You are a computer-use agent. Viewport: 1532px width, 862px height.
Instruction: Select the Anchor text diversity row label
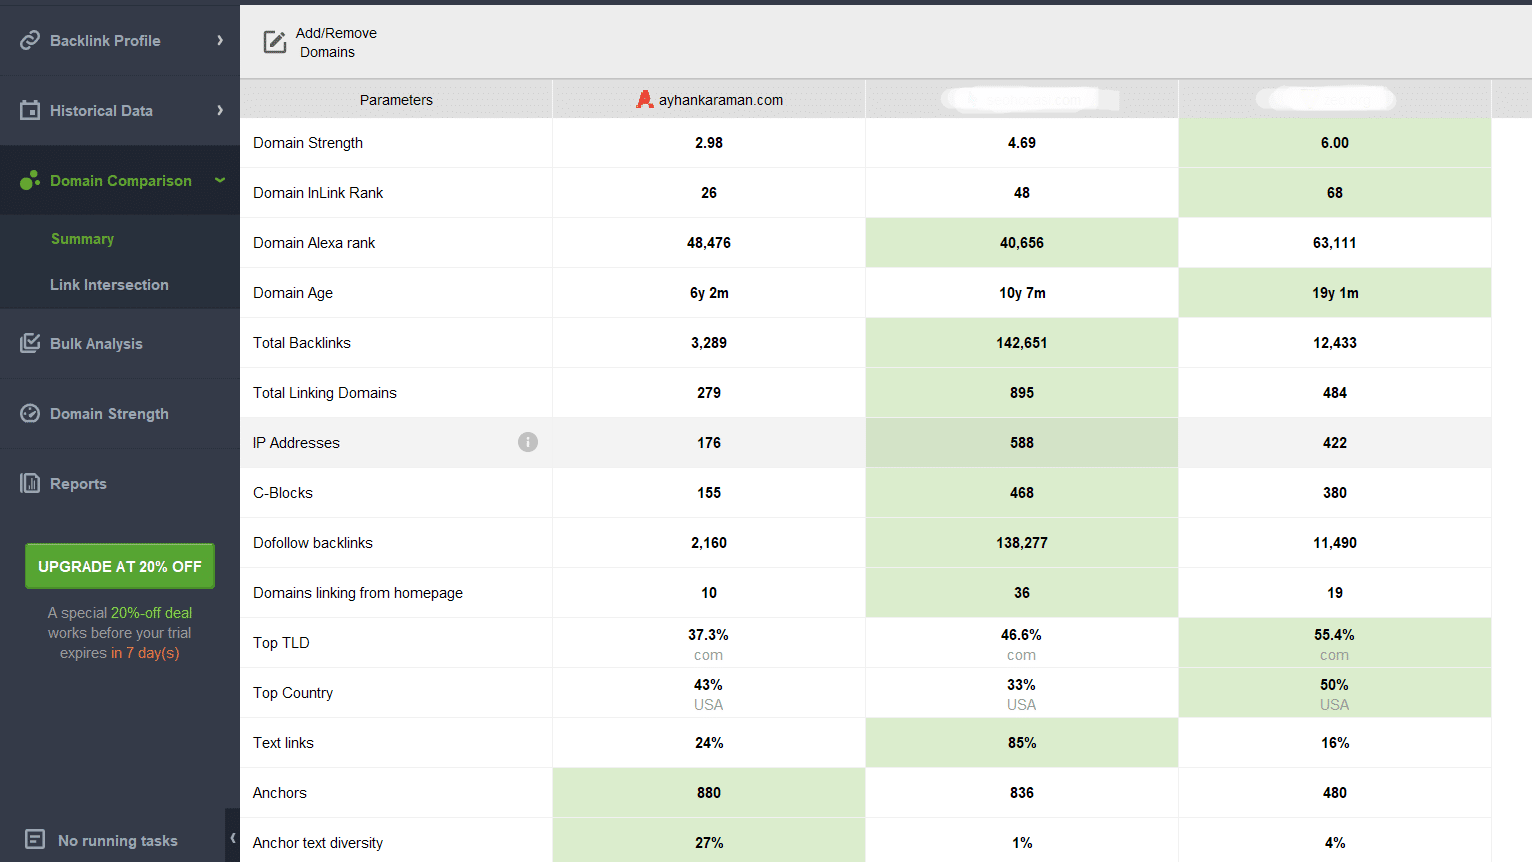318,843
